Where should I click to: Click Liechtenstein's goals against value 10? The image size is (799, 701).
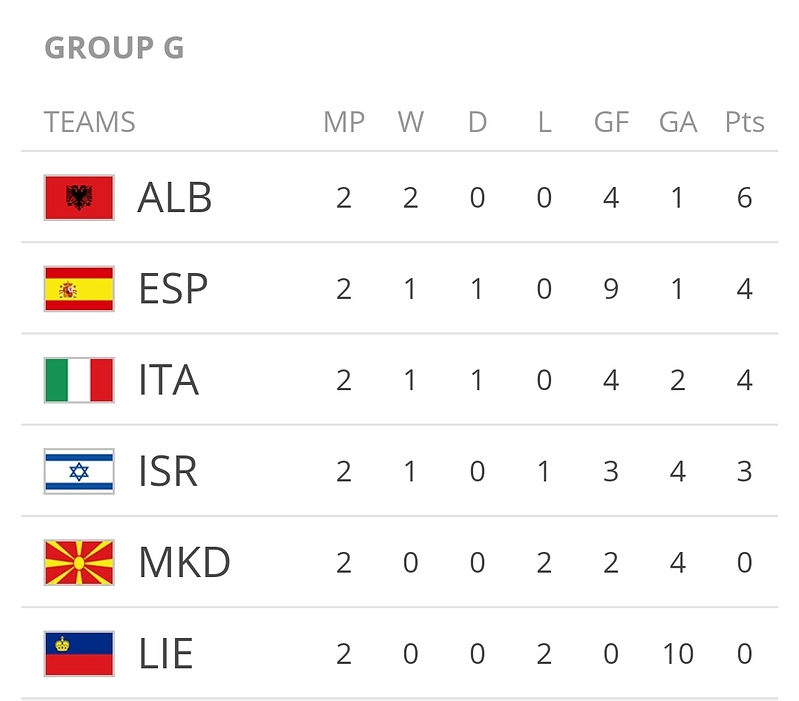tap(678, 654)
